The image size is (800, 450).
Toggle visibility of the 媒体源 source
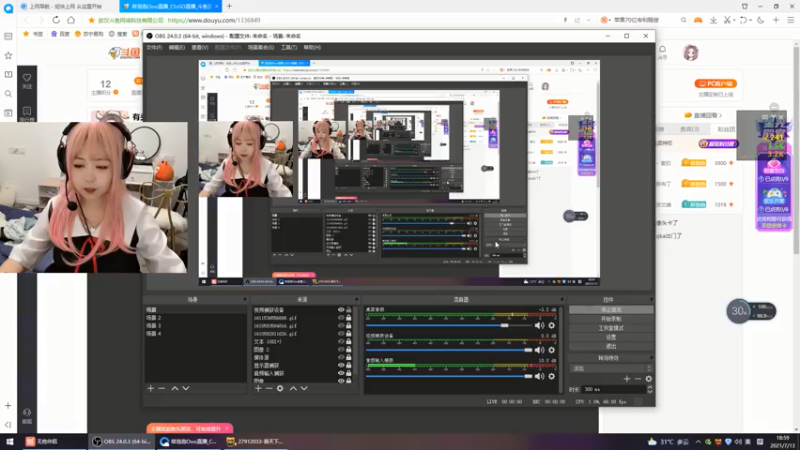[341, 357]
